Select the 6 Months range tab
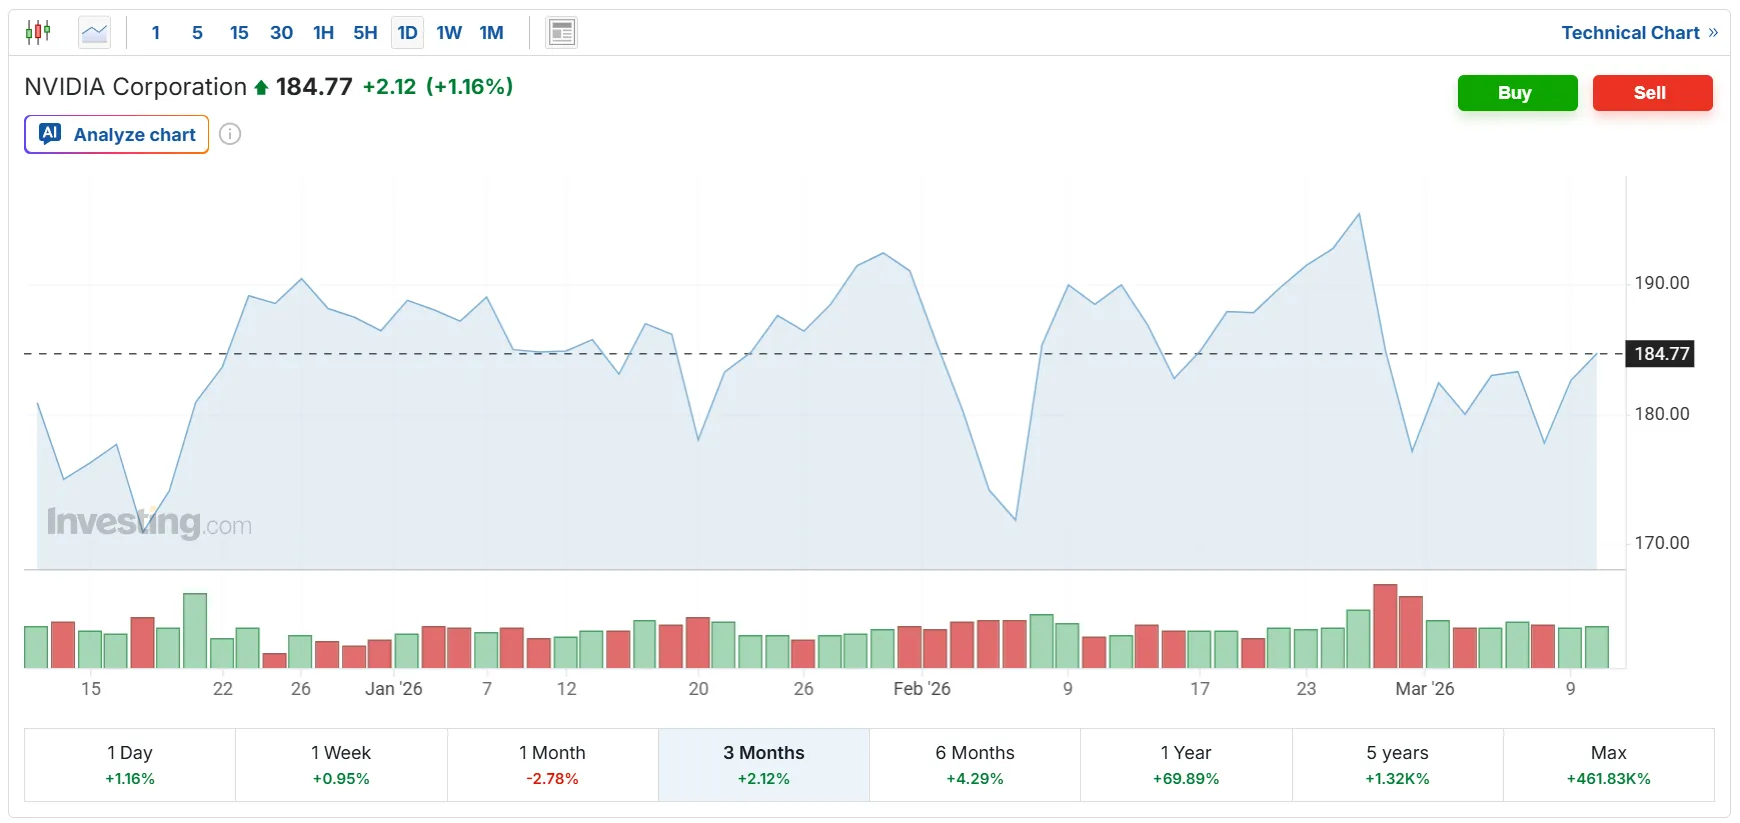 click(x=975, y=765)
